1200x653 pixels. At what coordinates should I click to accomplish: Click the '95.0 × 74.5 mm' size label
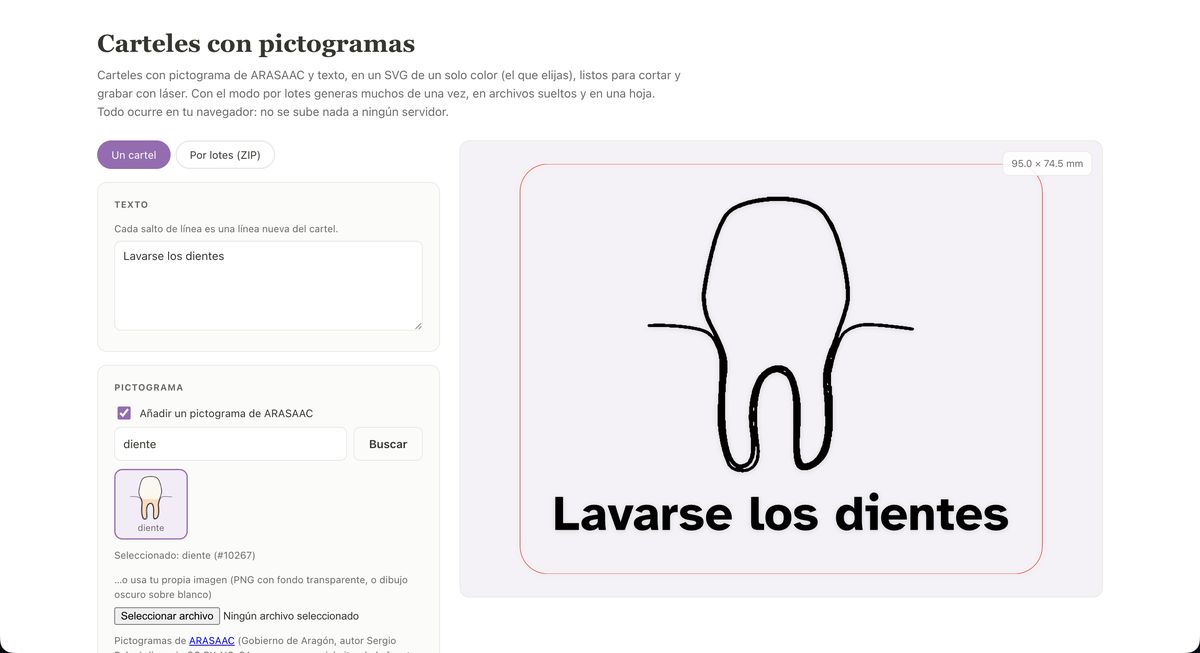[1047, 163]
